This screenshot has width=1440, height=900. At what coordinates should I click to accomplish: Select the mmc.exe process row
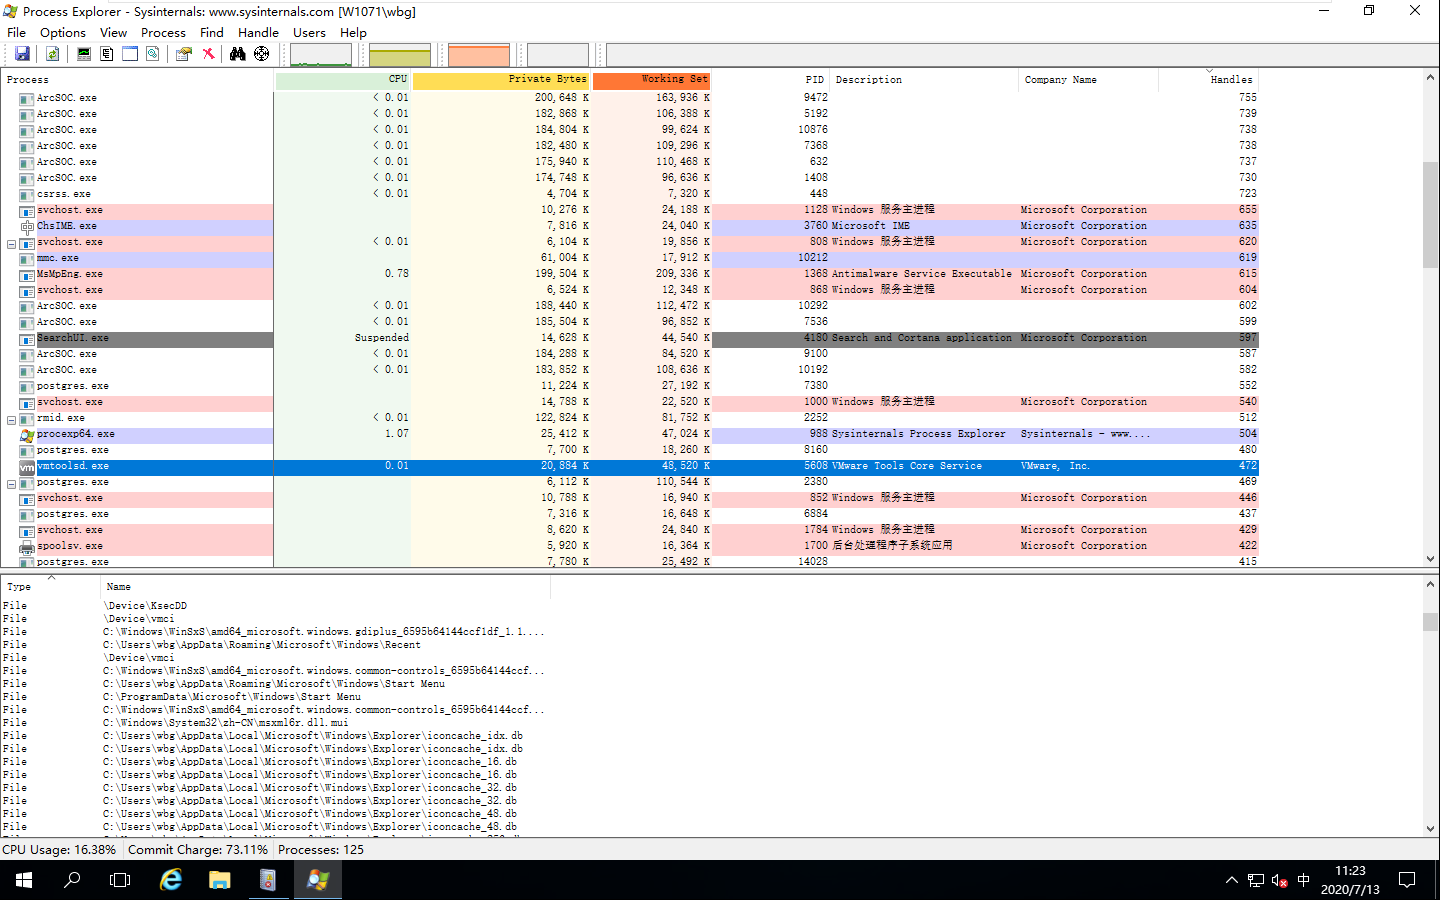[x=629, y=259]
